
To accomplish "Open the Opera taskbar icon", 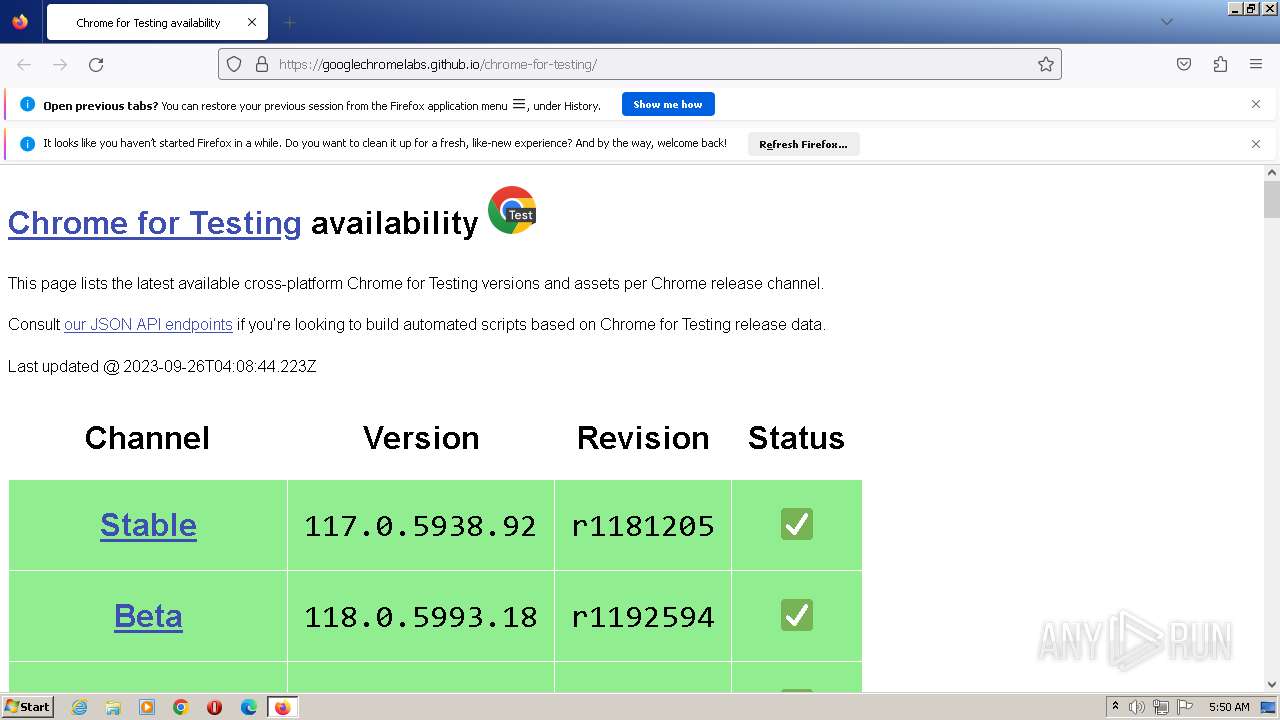I will (x=215, y=707).
